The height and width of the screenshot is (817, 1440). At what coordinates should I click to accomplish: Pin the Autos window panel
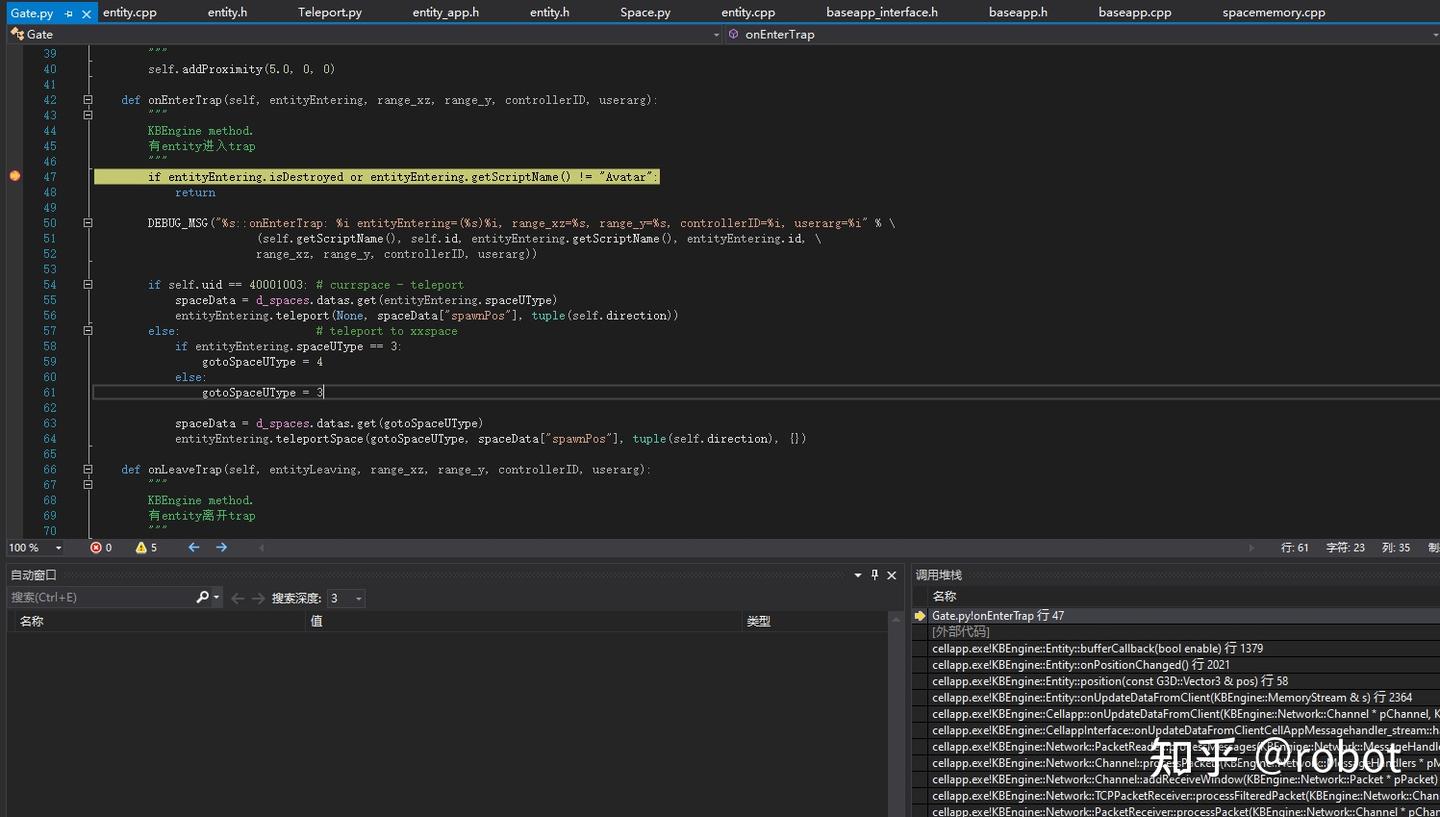point(874,575)
